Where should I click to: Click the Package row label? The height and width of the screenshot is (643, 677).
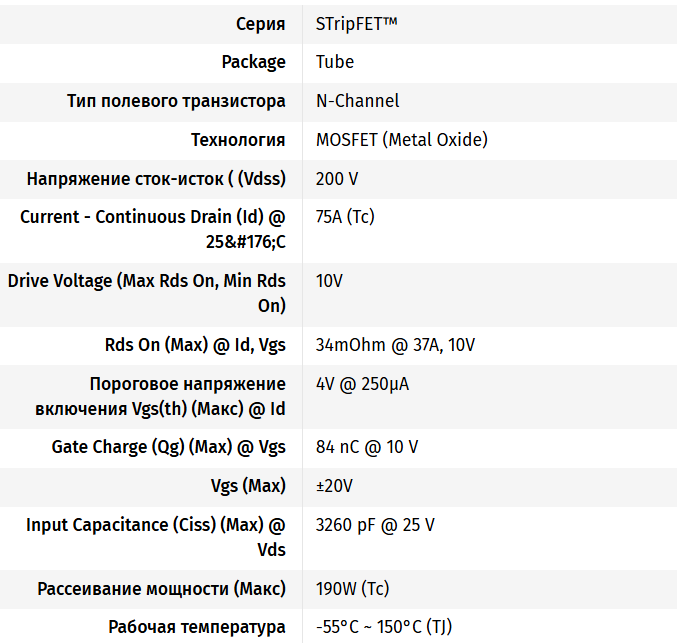click(x=253, y=62)
